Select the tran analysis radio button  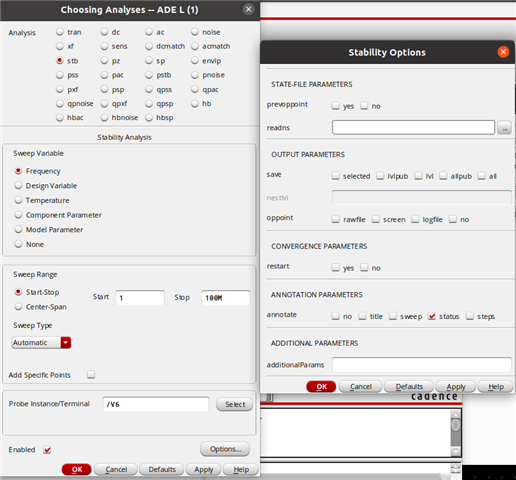point(60,32)
